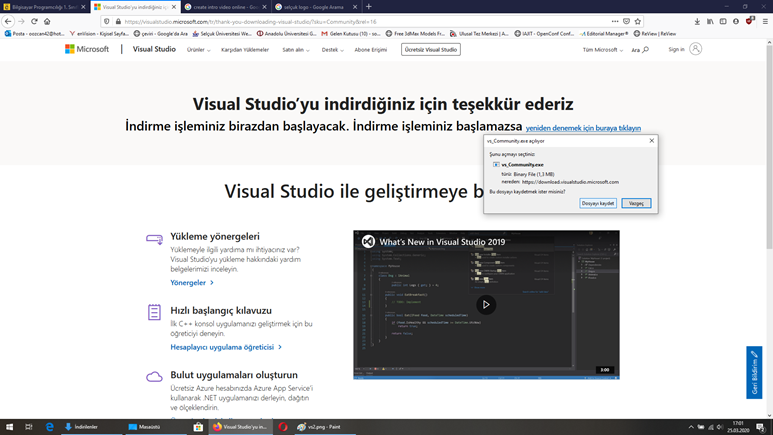
Task: Click the Dosyayı kaydet button
Action: pos(598,203)
